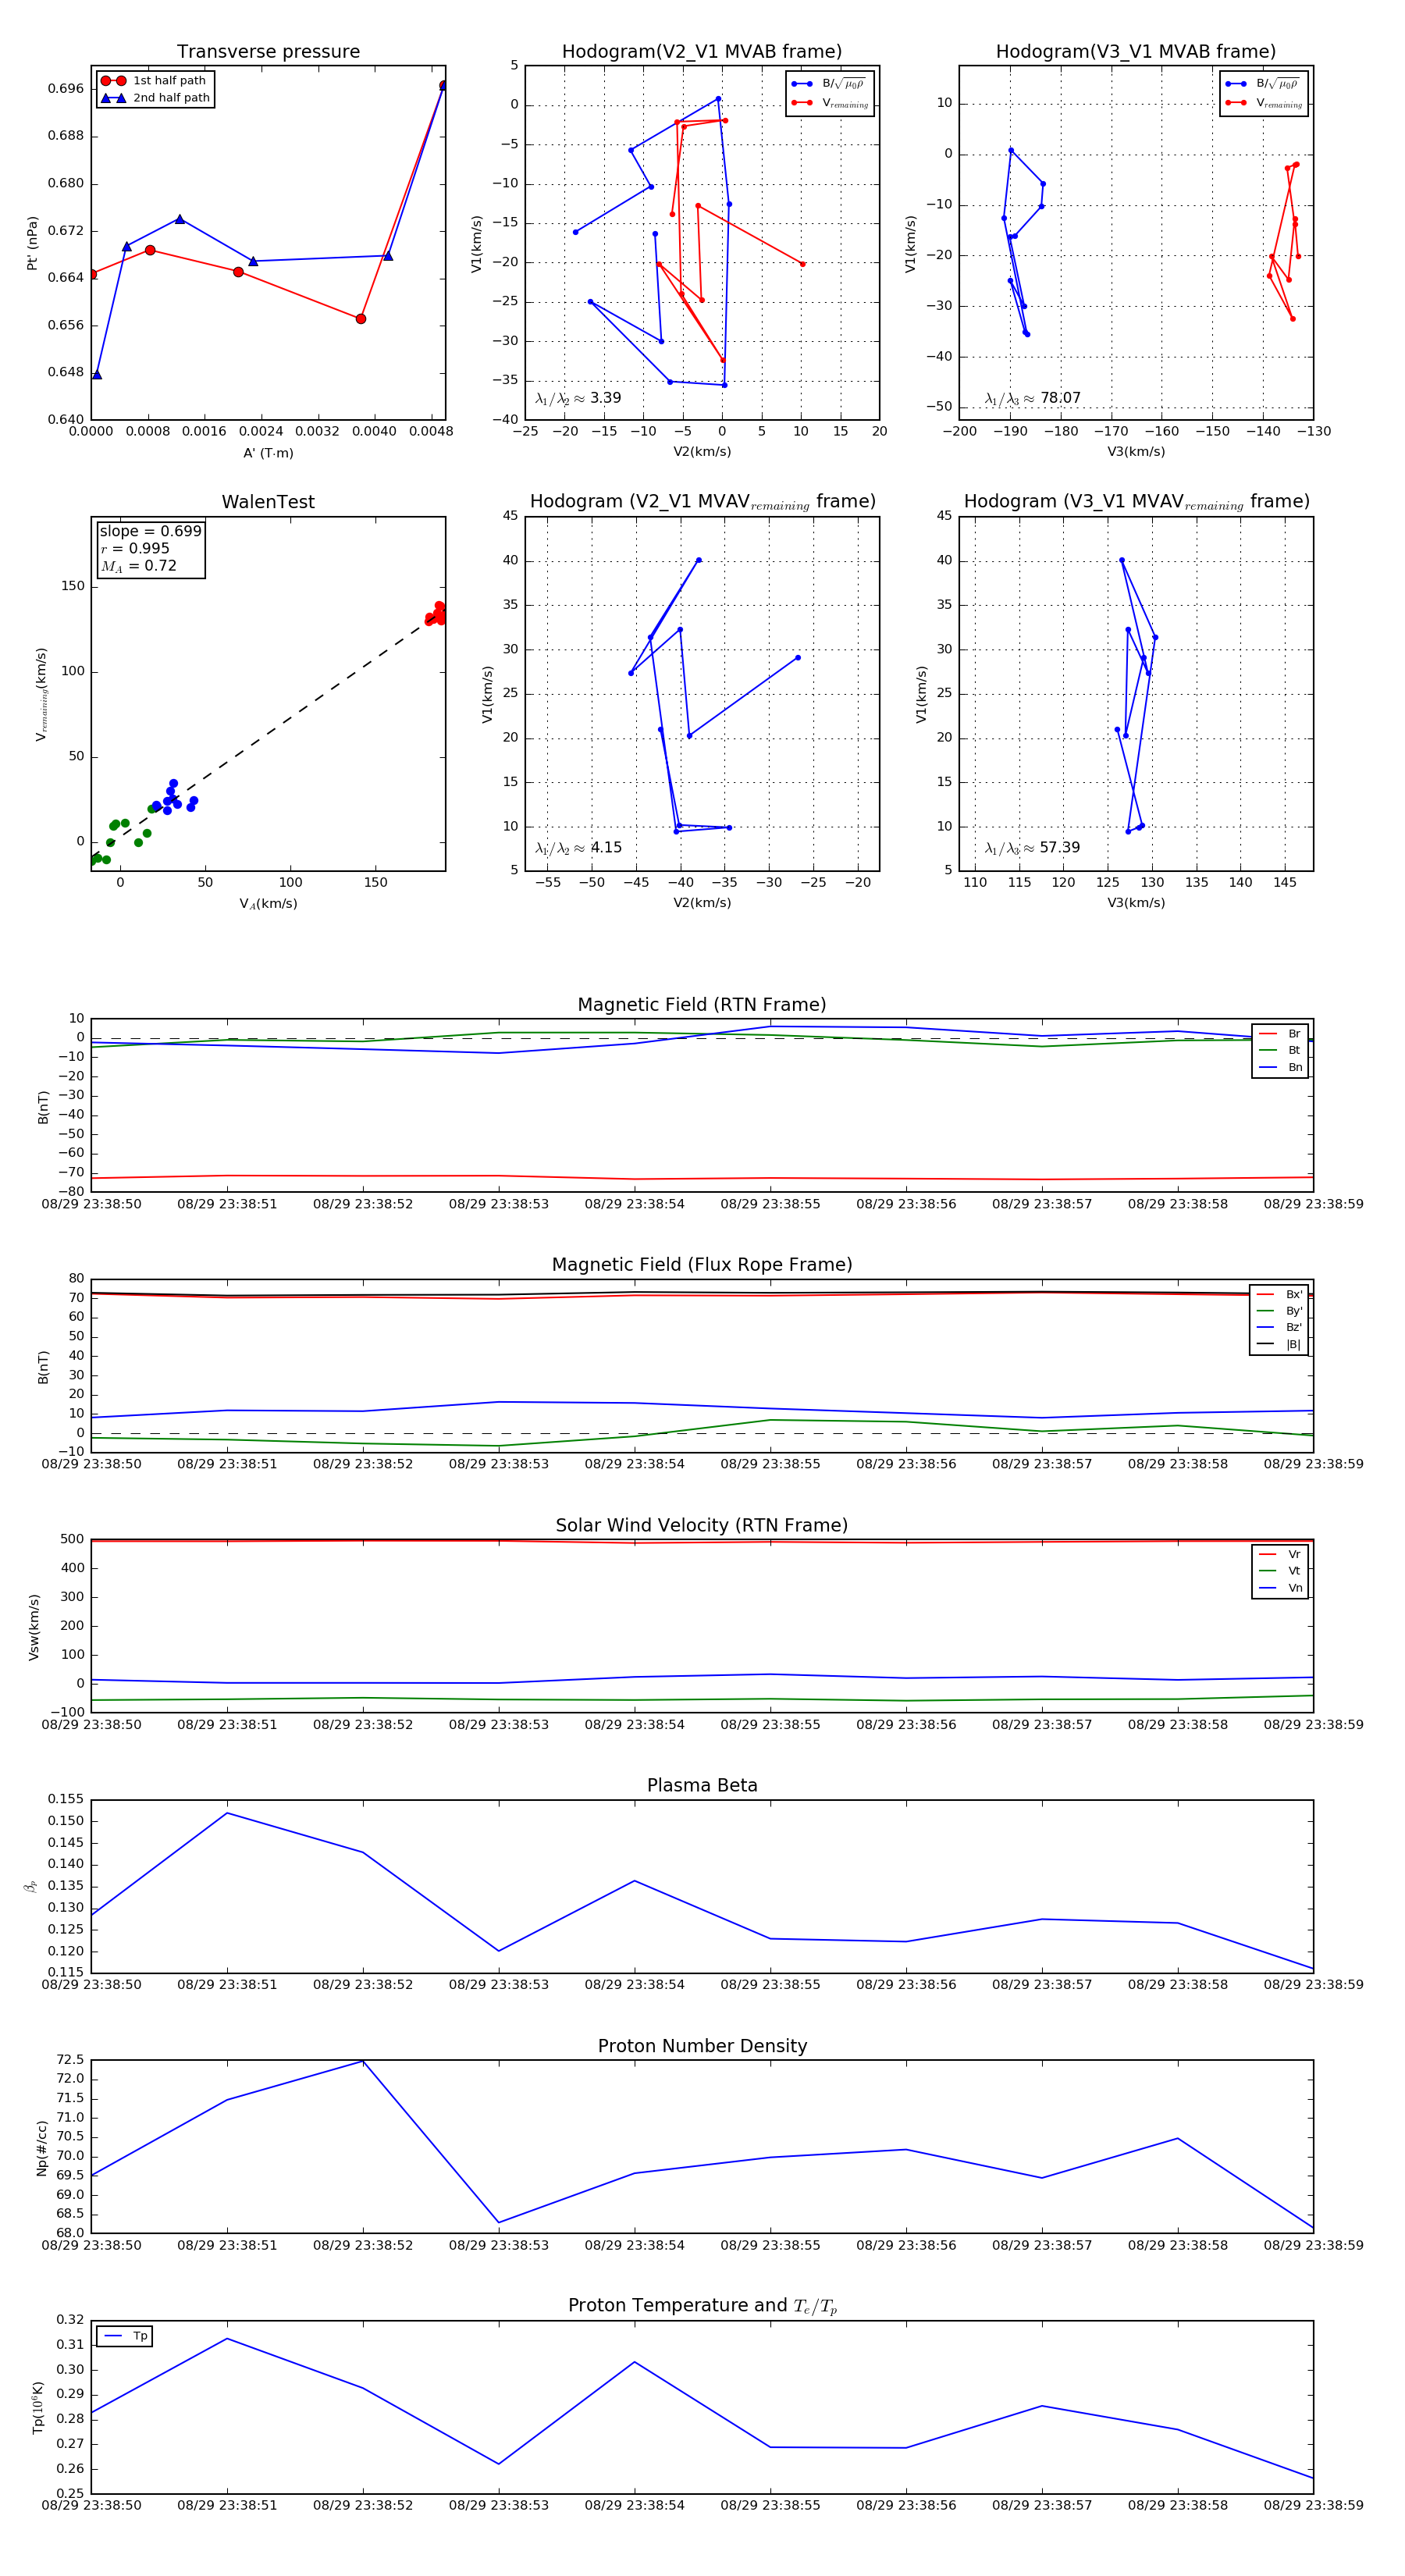Click the "A' (T·m)" x-axis label
The image size is (1405, 2576).
pos(268,453)
